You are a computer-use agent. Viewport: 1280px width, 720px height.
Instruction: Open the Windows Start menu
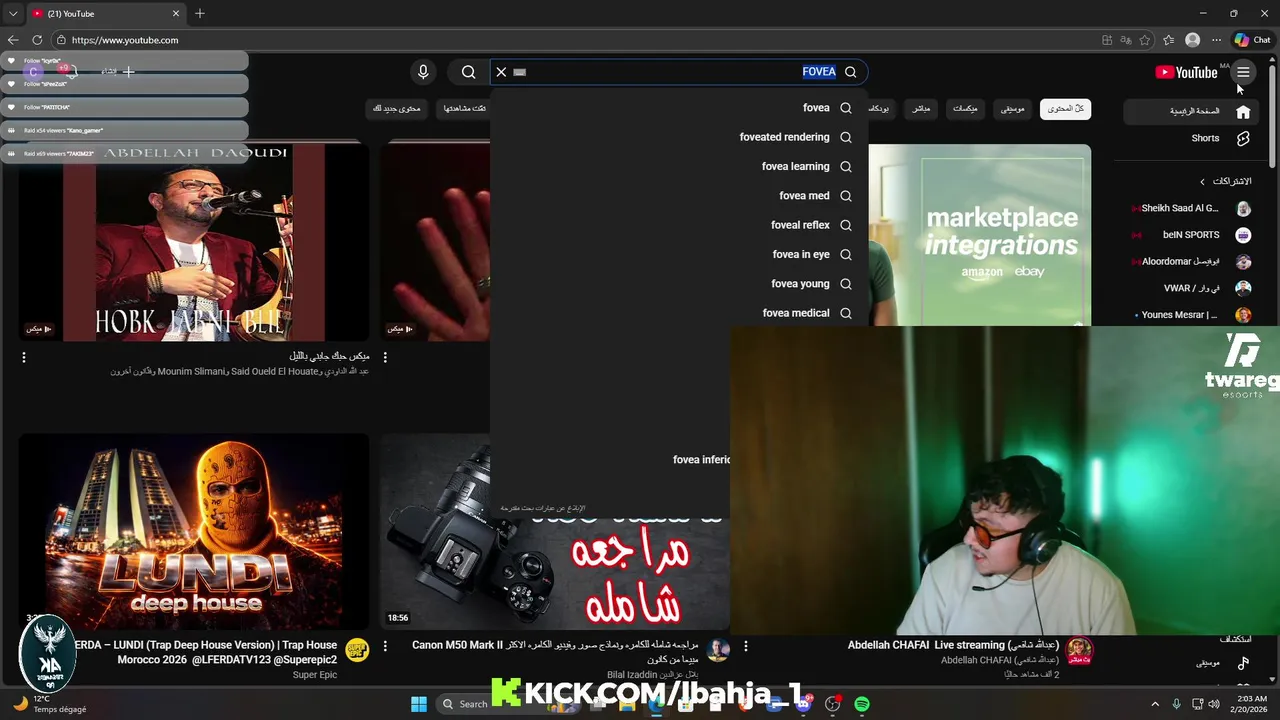click(x=419, y=704)
